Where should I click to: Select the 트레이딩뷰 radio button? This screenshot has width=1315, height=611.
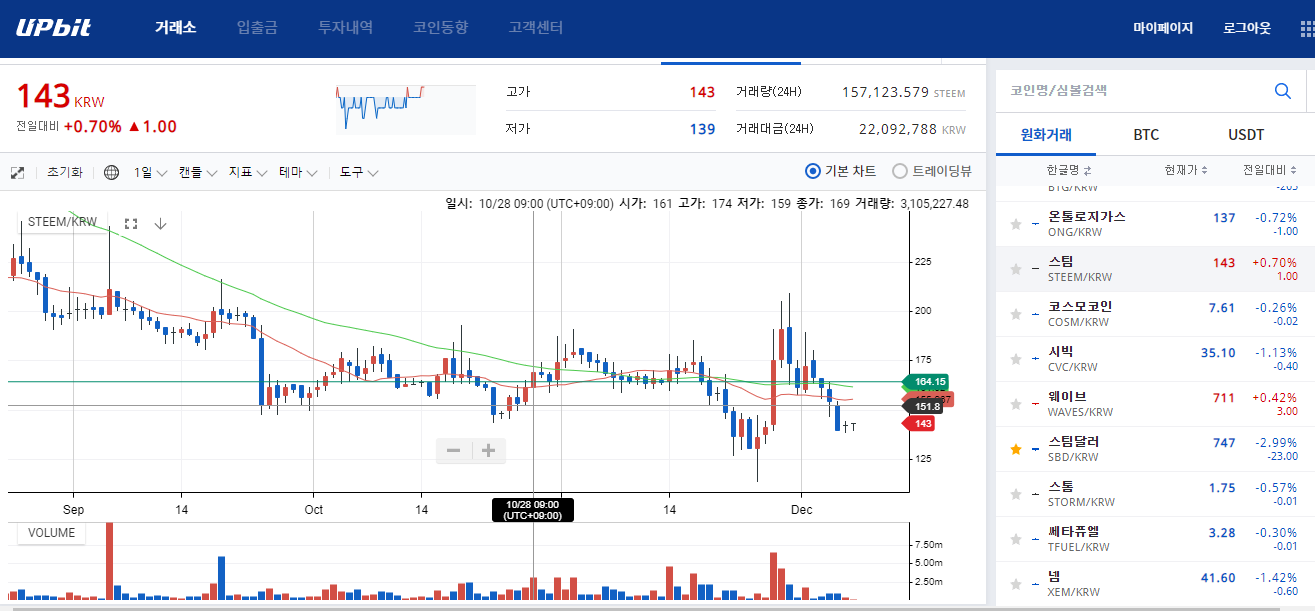coord(900,171)
